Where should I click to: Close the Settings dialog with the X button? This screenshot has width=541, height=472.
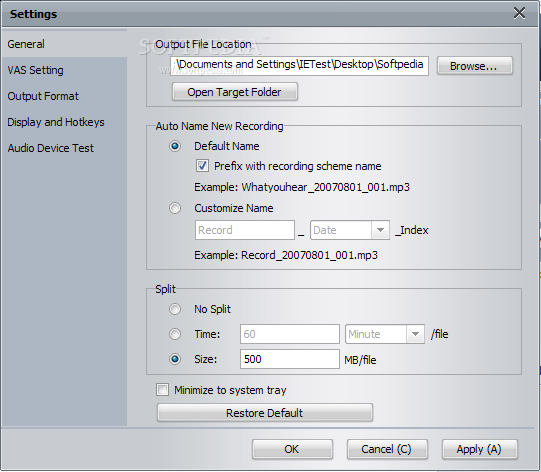coord(519,13)
